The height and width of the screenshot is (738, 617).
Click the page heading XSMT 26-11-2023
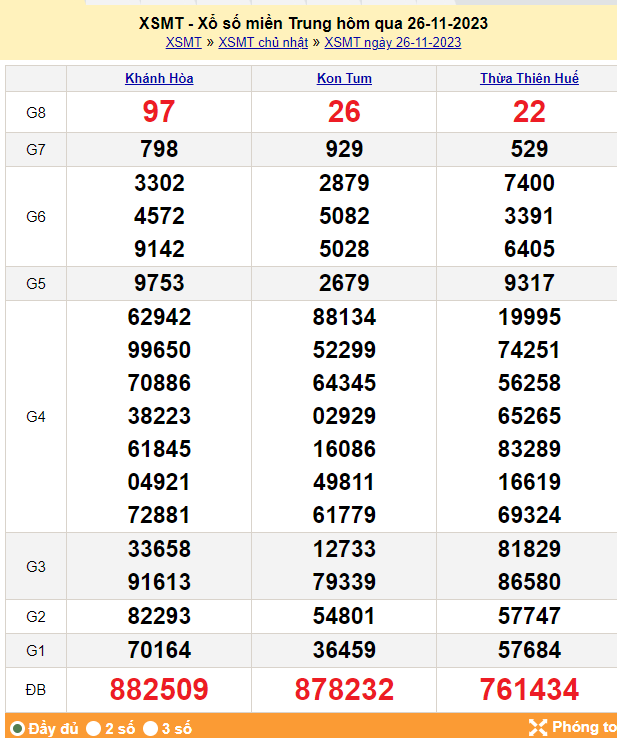[x=314, y=23]
